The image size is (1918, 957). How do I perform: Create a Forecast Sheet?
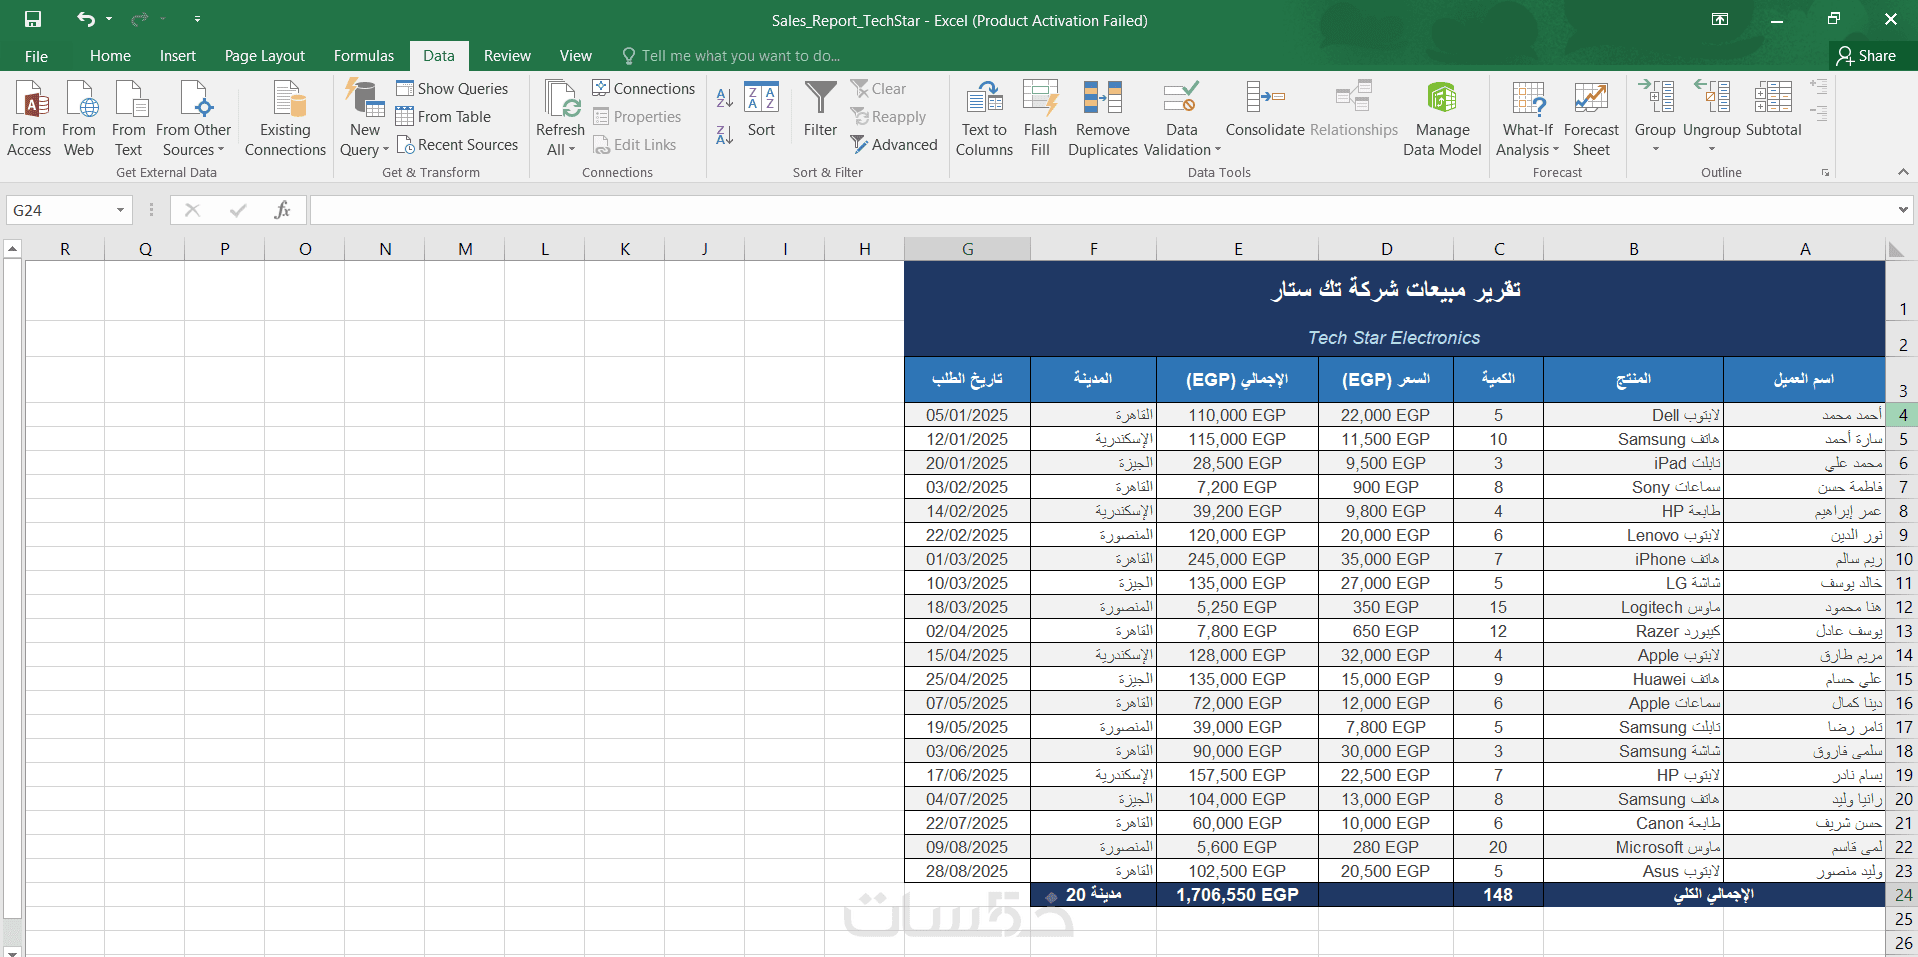tap(1591, 118)
